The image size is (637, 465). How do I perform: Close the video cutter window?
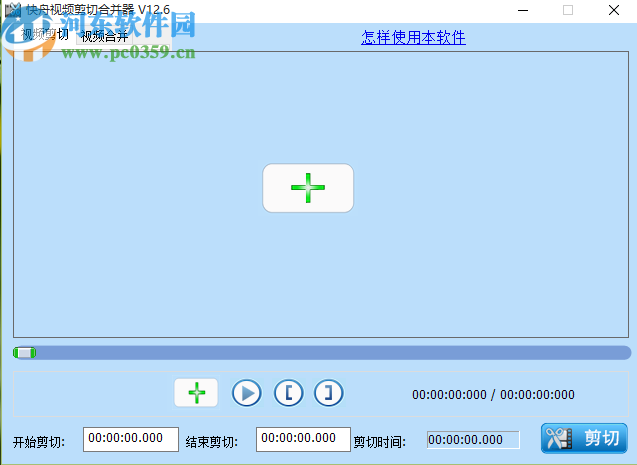pos(613,10)
